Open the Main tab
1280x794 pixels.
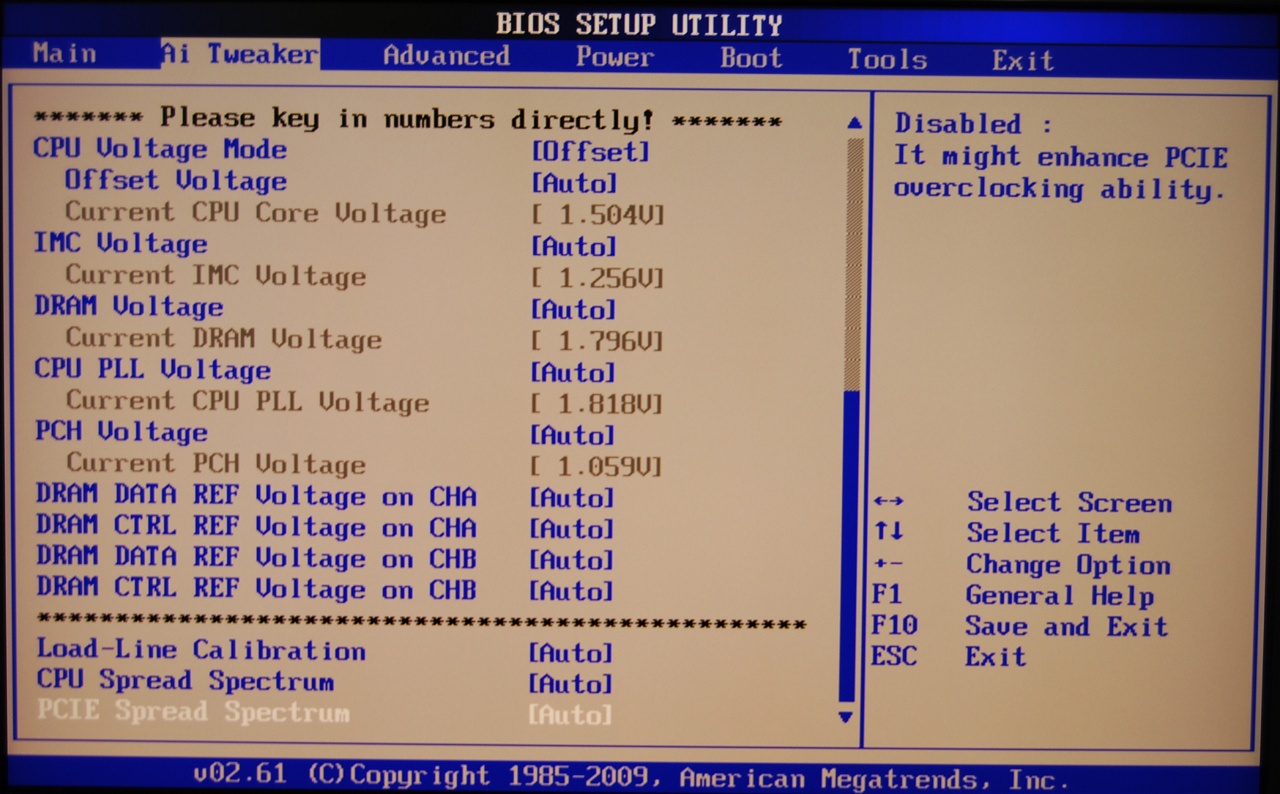pos(64,54)
